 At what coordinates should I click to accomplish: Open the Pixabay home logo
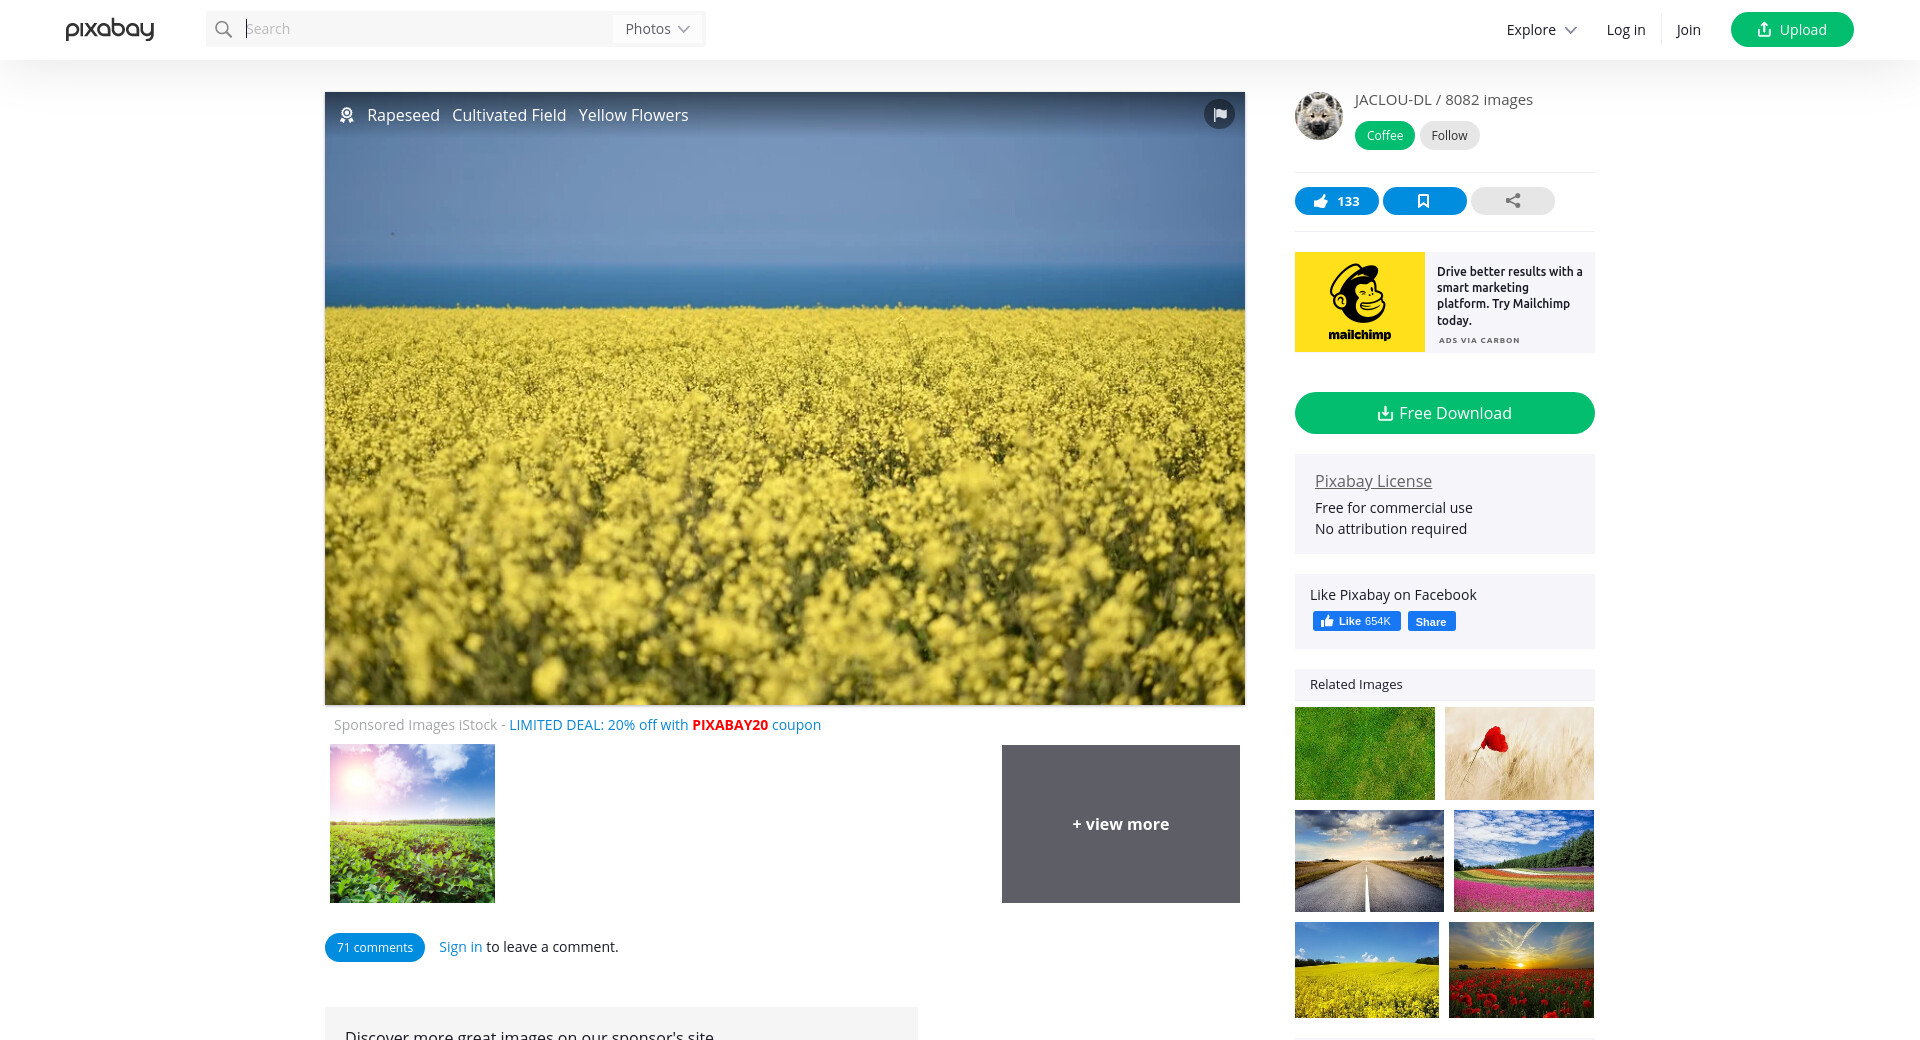[110, 30]
